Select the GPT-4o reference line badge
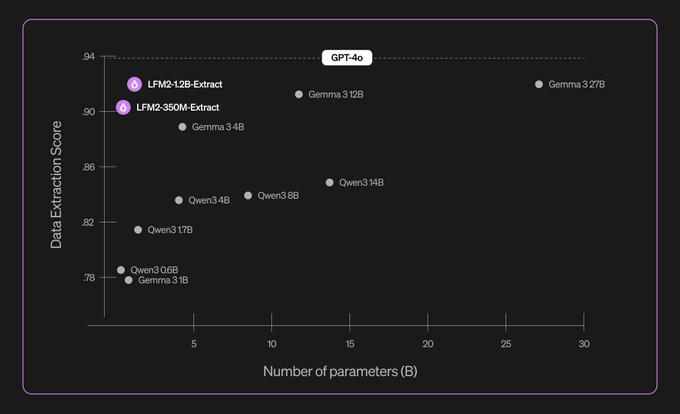The height and width of the screenshot is (414, 680). pos(346,58)
